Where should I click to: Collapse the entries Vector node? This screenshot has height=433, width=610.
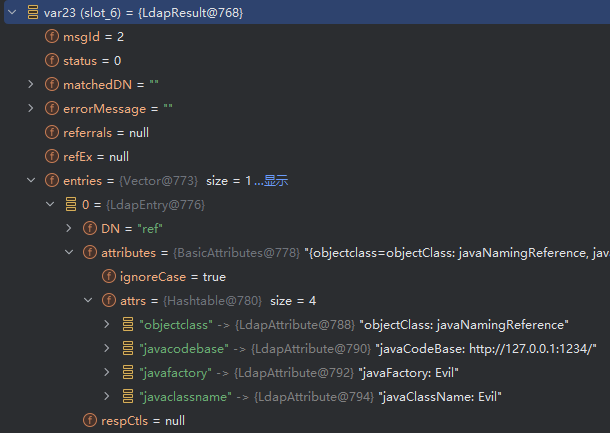click(30, 180)
